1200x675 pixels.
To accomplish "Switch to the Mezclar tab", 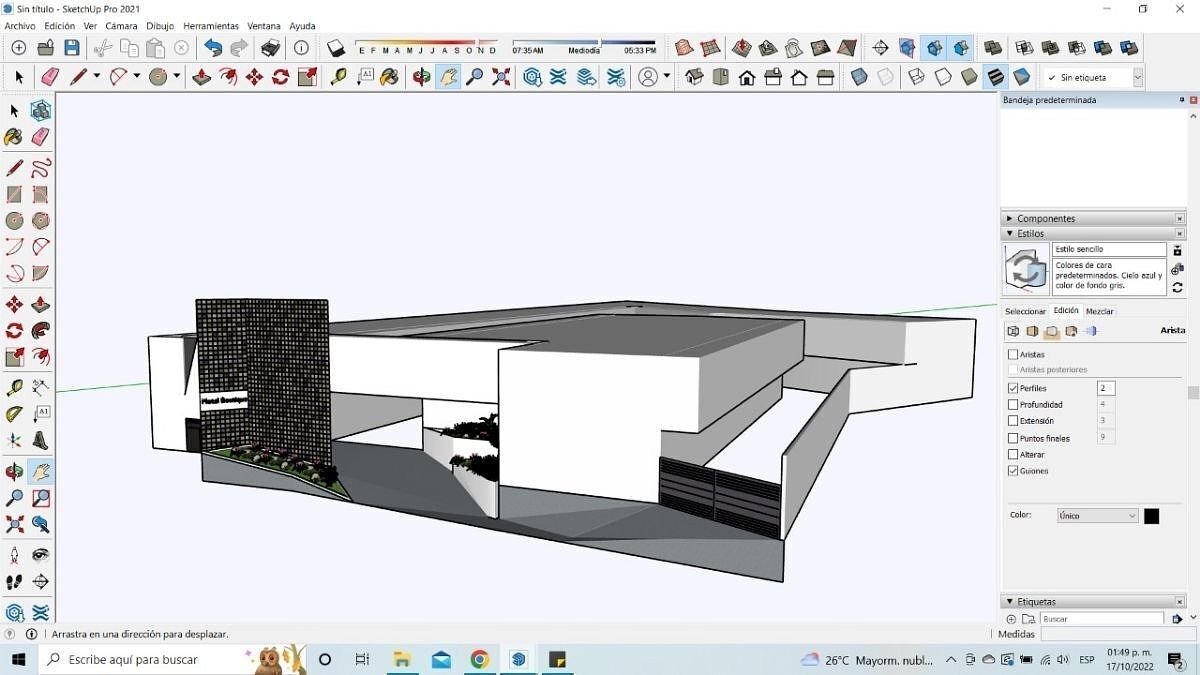I will click(x=1099, y=311).
